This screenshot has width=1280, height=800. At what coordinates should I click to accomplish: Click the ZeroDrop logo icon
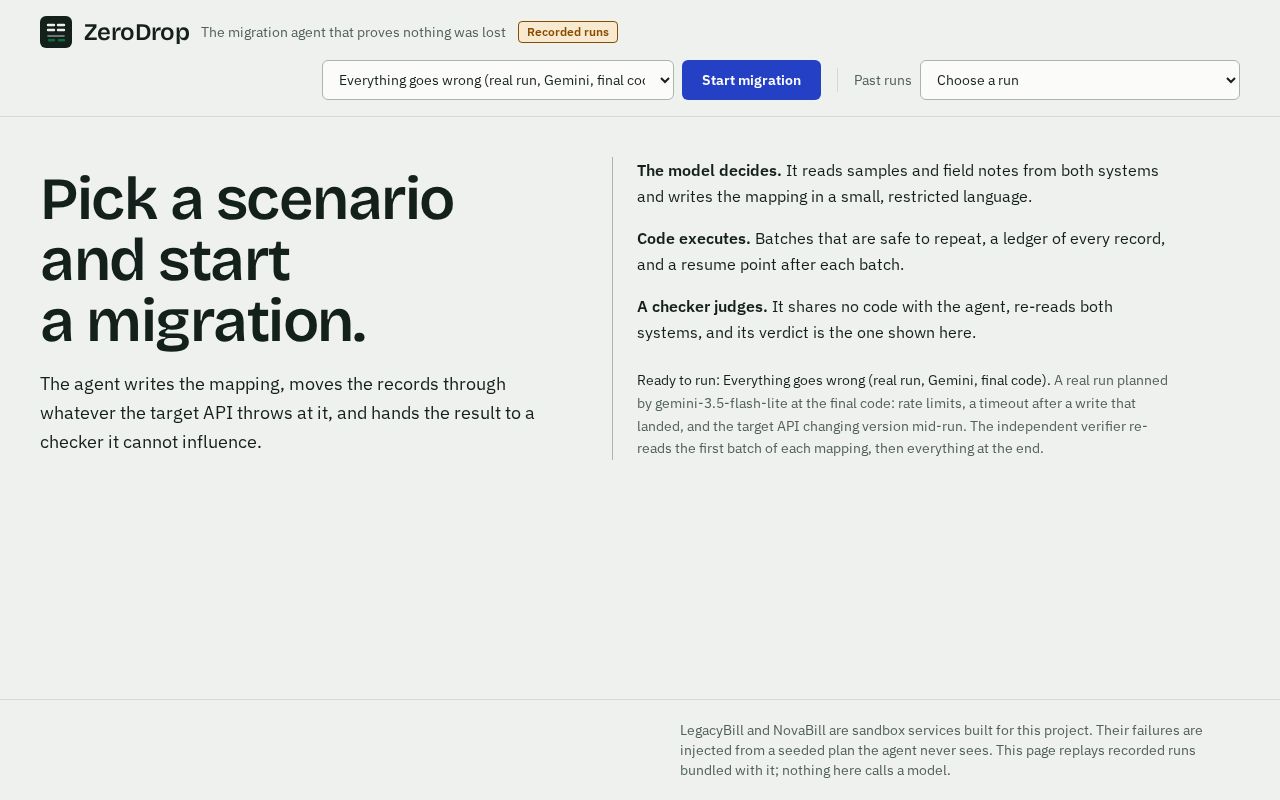pyautogui.click(x=56, y=32)
